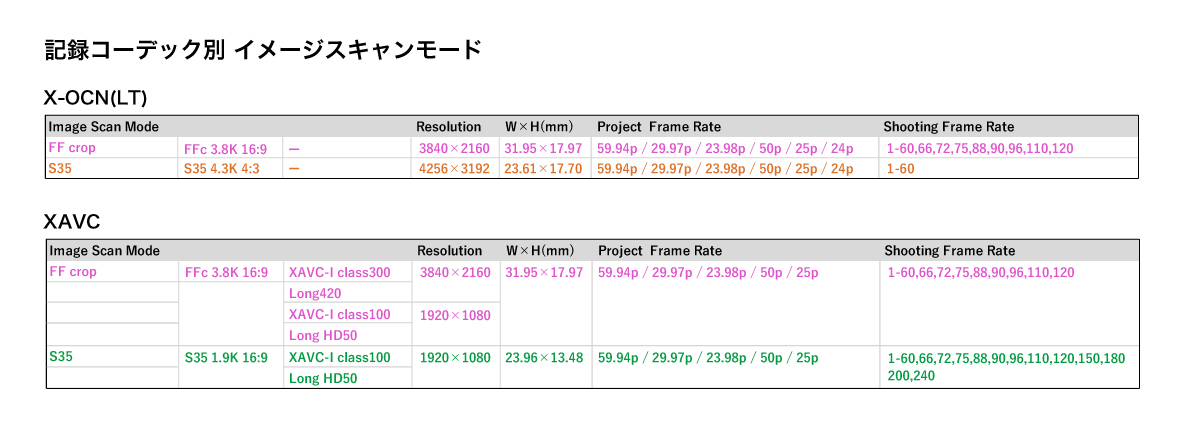Select the pink 1920×1080 resolution cell

pos(454,314)
